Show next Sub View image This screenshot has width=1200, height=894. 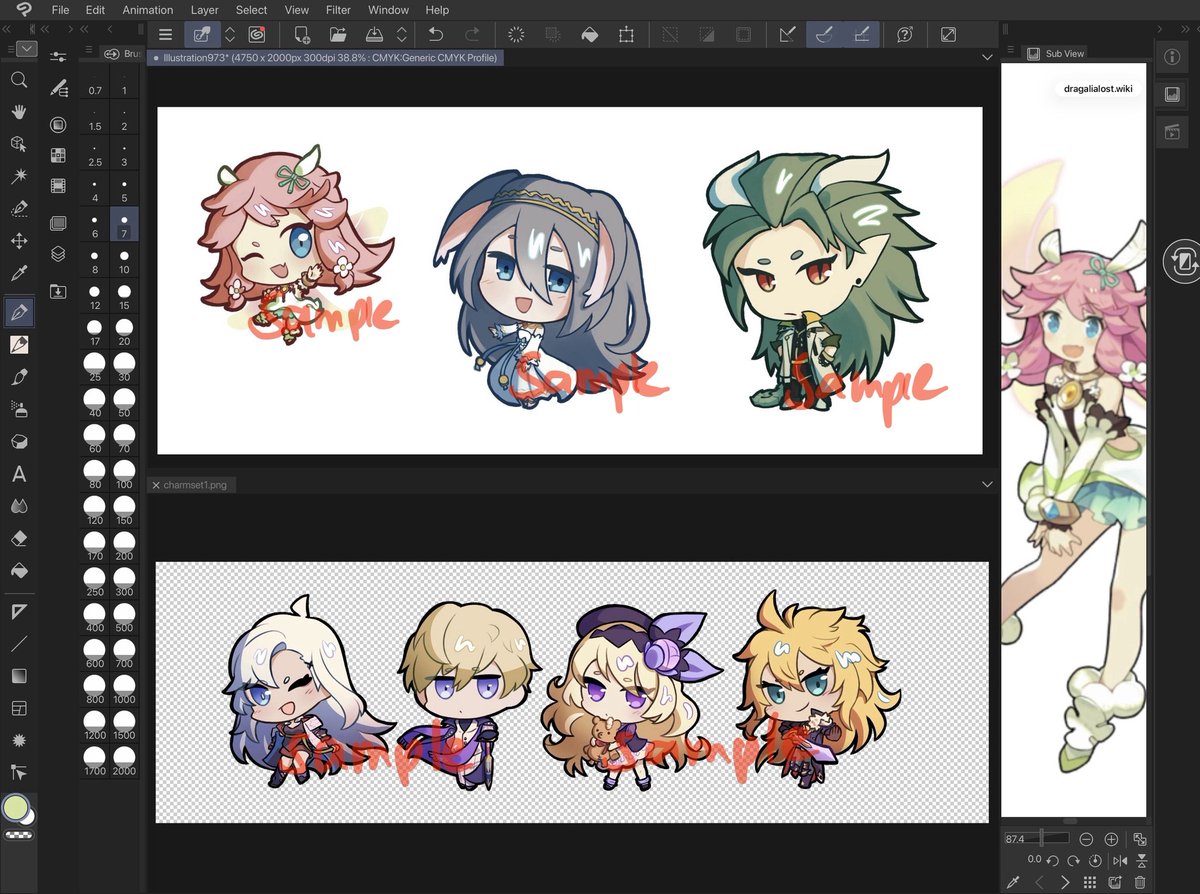pyautogui.click(x=1065, y=883)
